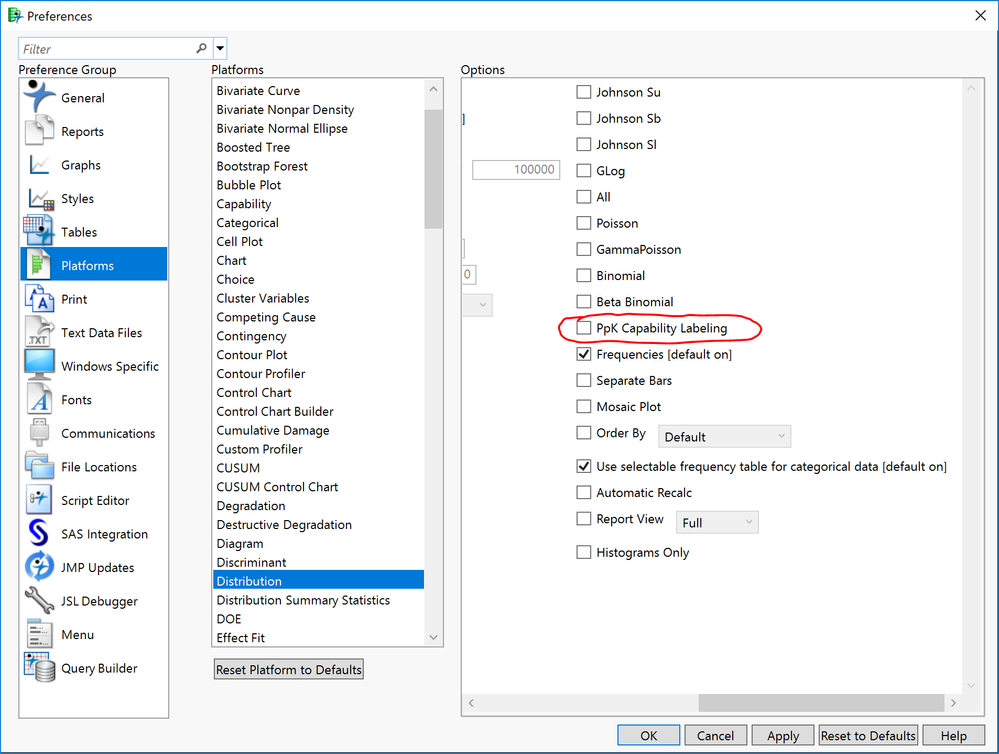Viewport: 999px width, 754px height.
Task: Open the partially hidden dropdown at options left edge
Action: click(477, 305)
